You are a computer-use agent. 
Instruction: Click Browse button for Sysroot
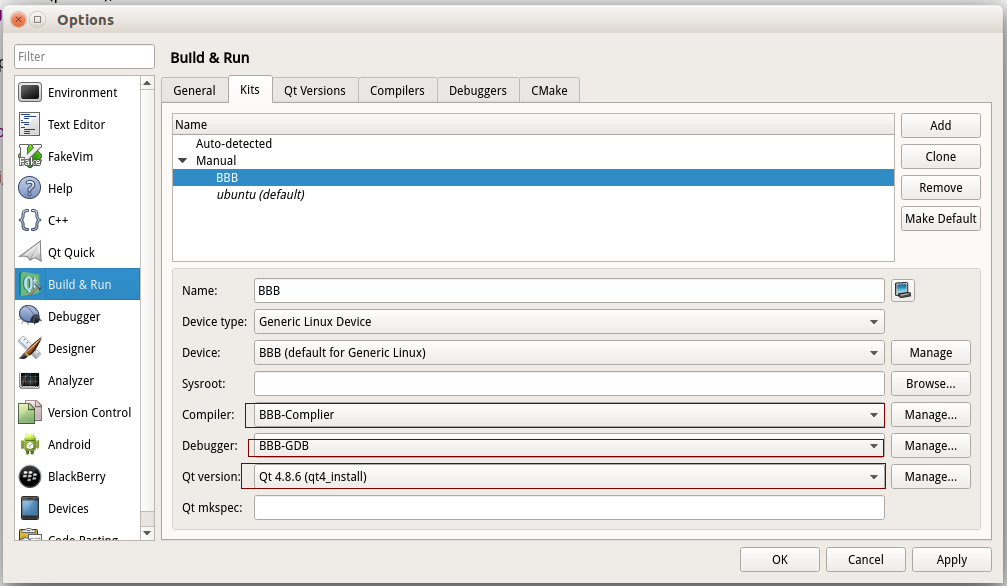(x=931, y=384)
